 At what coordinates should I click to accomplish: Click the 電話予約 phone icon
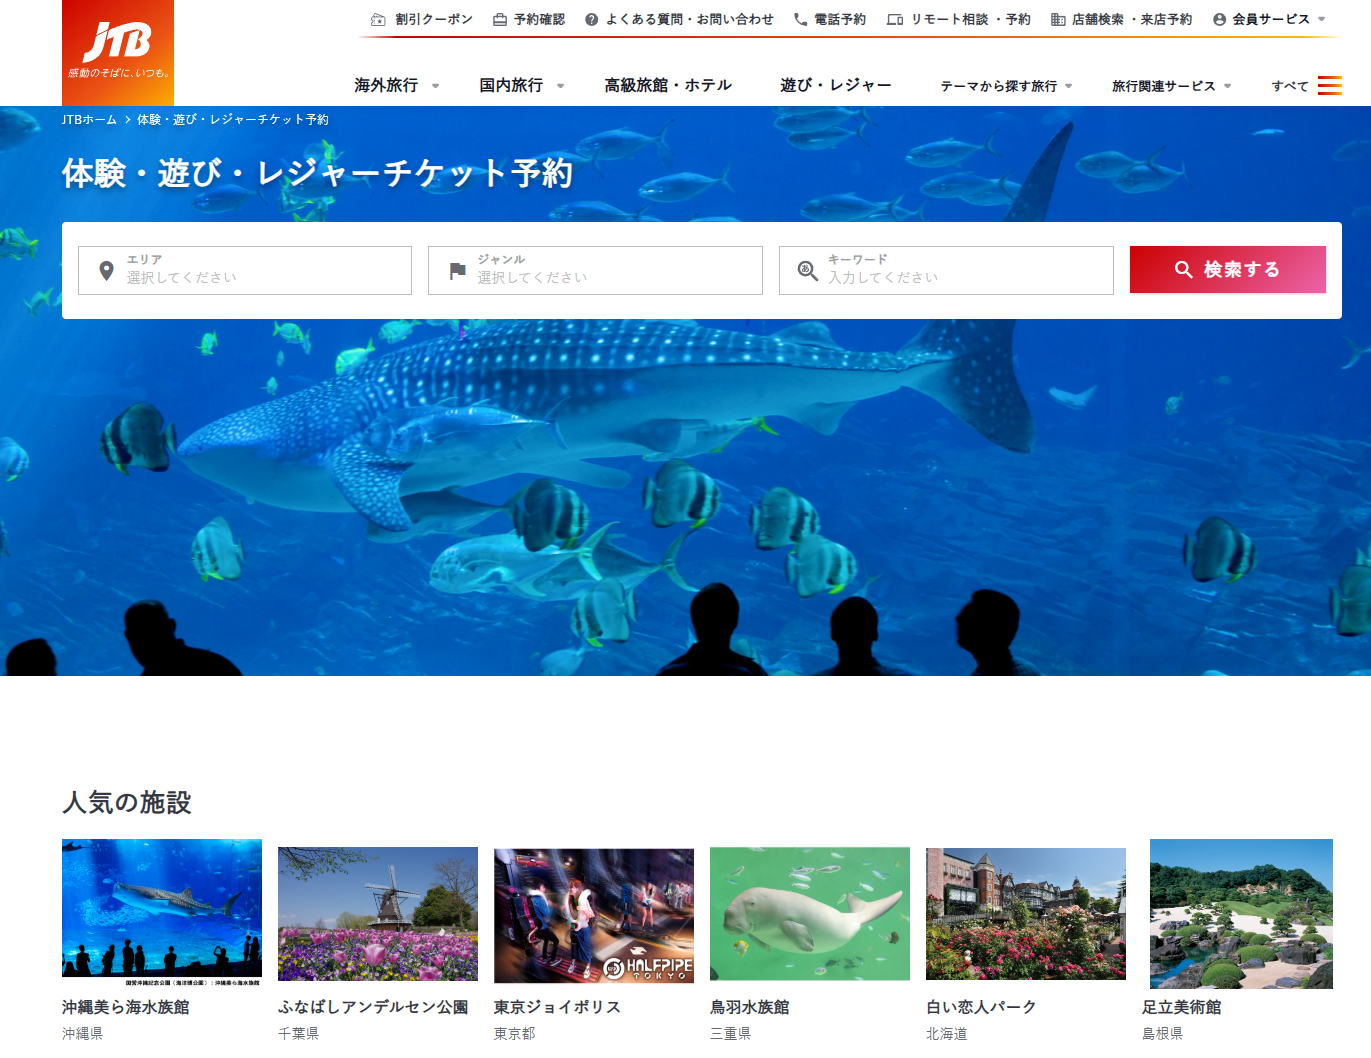click(801, 19)
